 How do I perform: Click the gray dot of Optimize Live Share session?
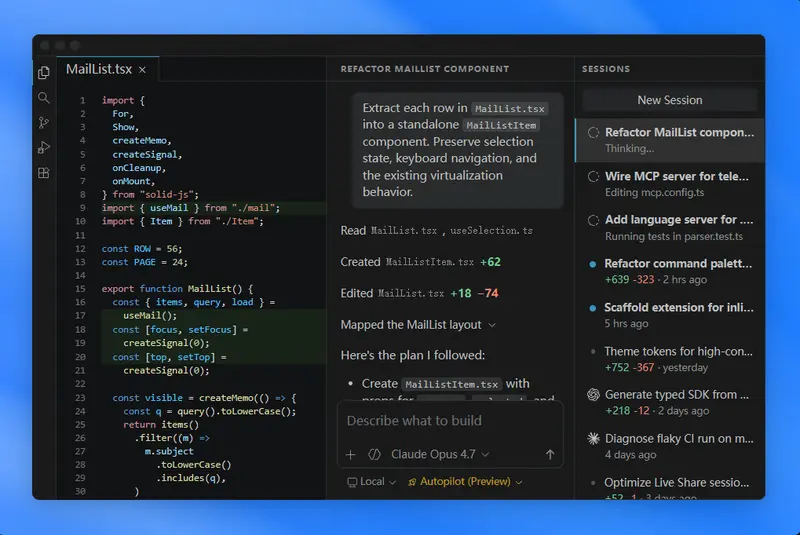[x=592, y=482]
